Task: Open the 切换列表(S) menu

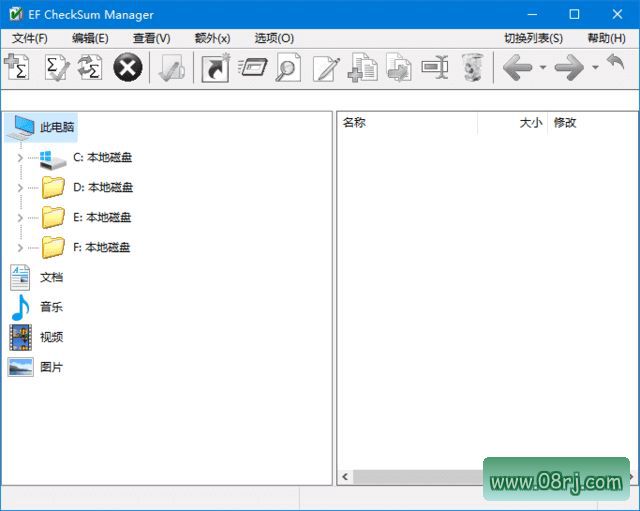Action: pyautogui.click(x=533, y=38)
